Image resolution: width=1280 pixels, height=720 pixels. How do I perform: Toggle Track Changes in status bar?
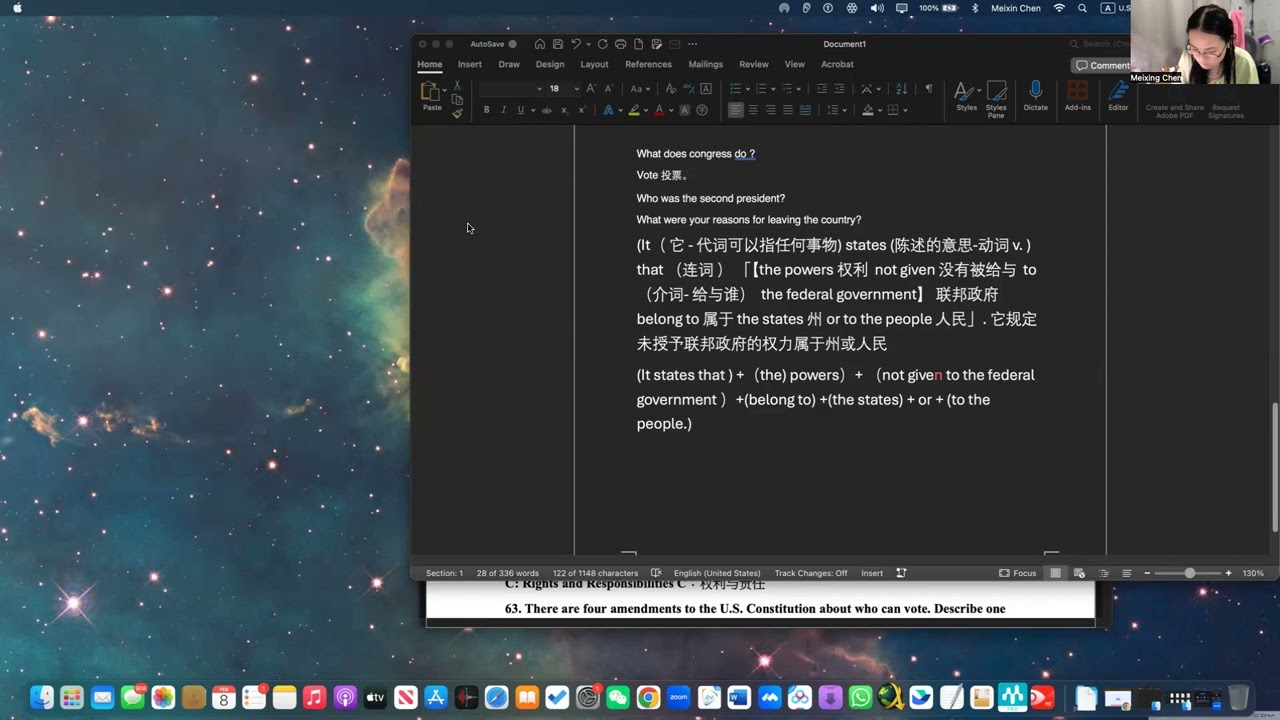tap(811, 573)
